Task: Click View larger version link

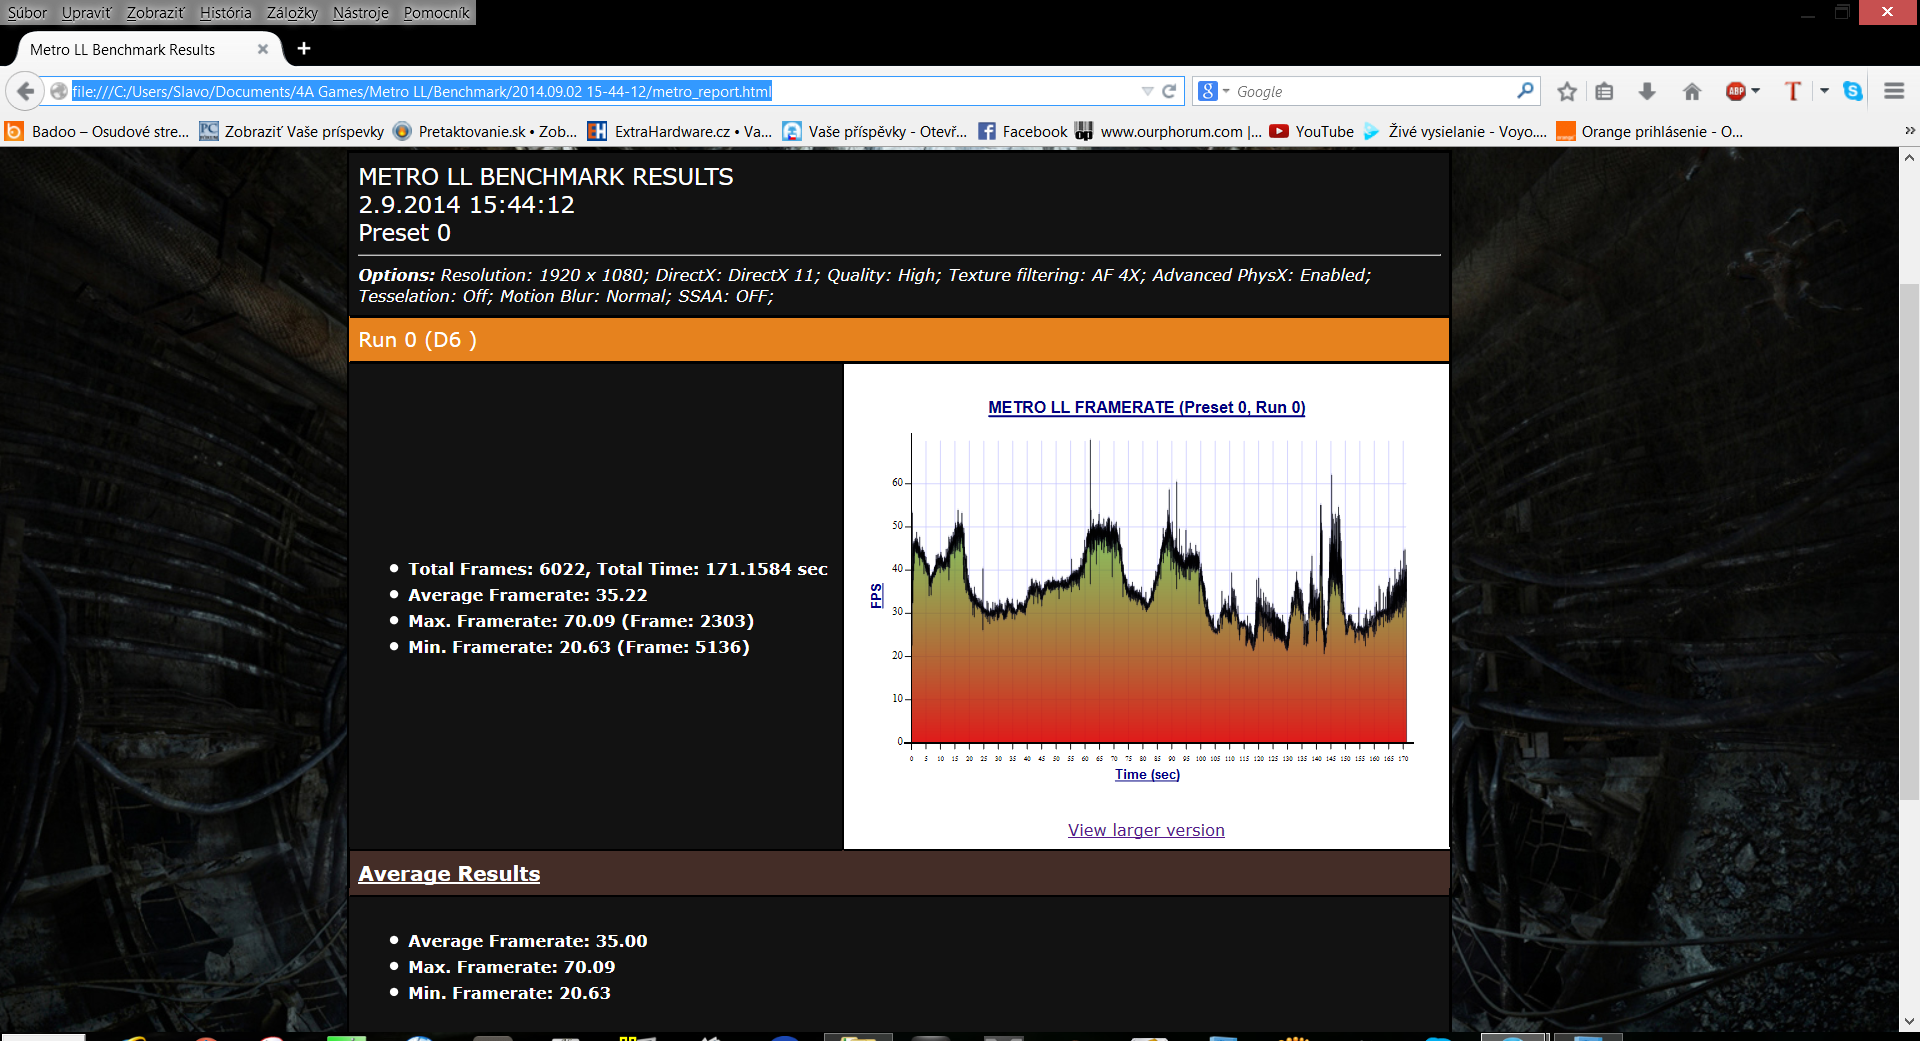Action: pyautogui.click(x=1146, y=830)
